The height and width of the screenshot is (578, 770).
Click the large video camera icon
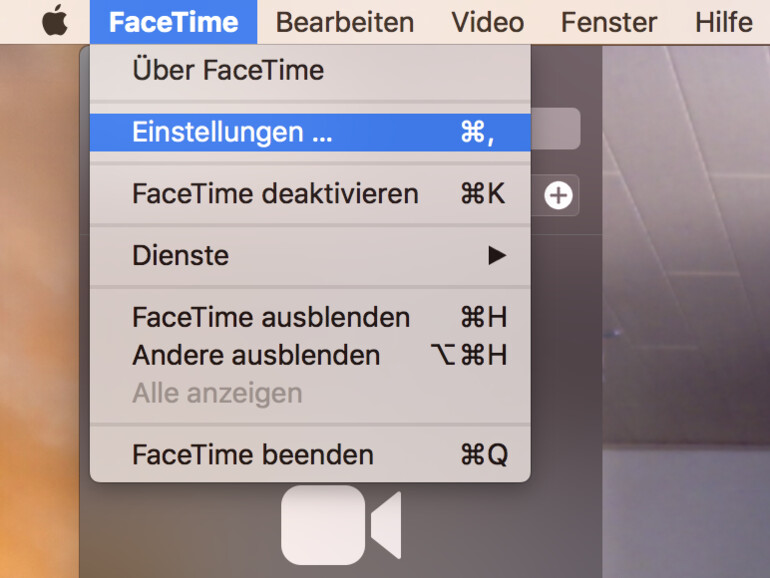(x=340, y=525)
